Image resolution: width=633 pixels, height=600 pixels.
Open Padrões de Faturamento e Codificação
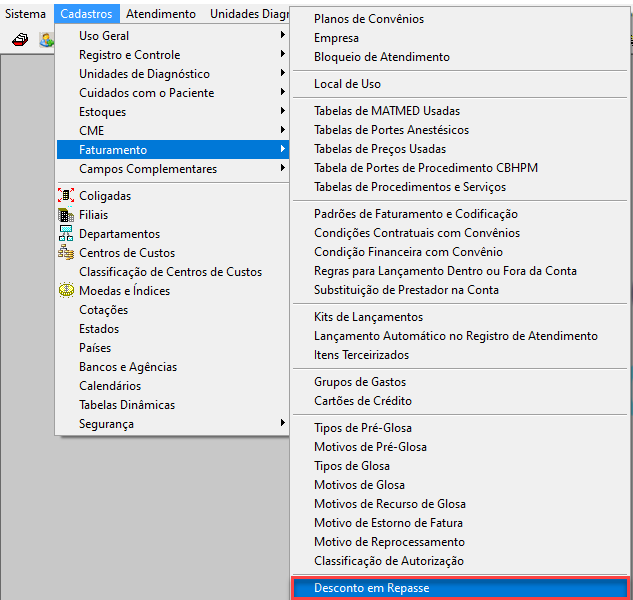[x=460, y=214]
